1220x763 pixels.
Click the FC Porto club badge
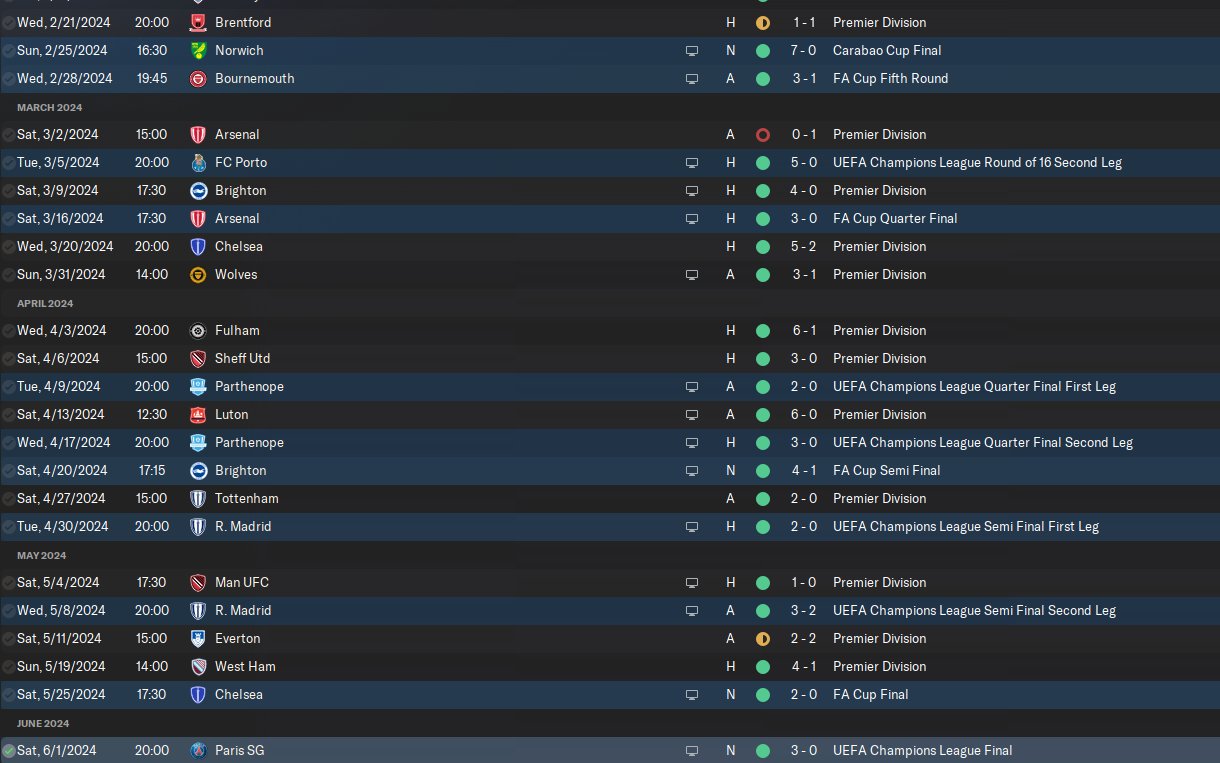coord(198,162)
